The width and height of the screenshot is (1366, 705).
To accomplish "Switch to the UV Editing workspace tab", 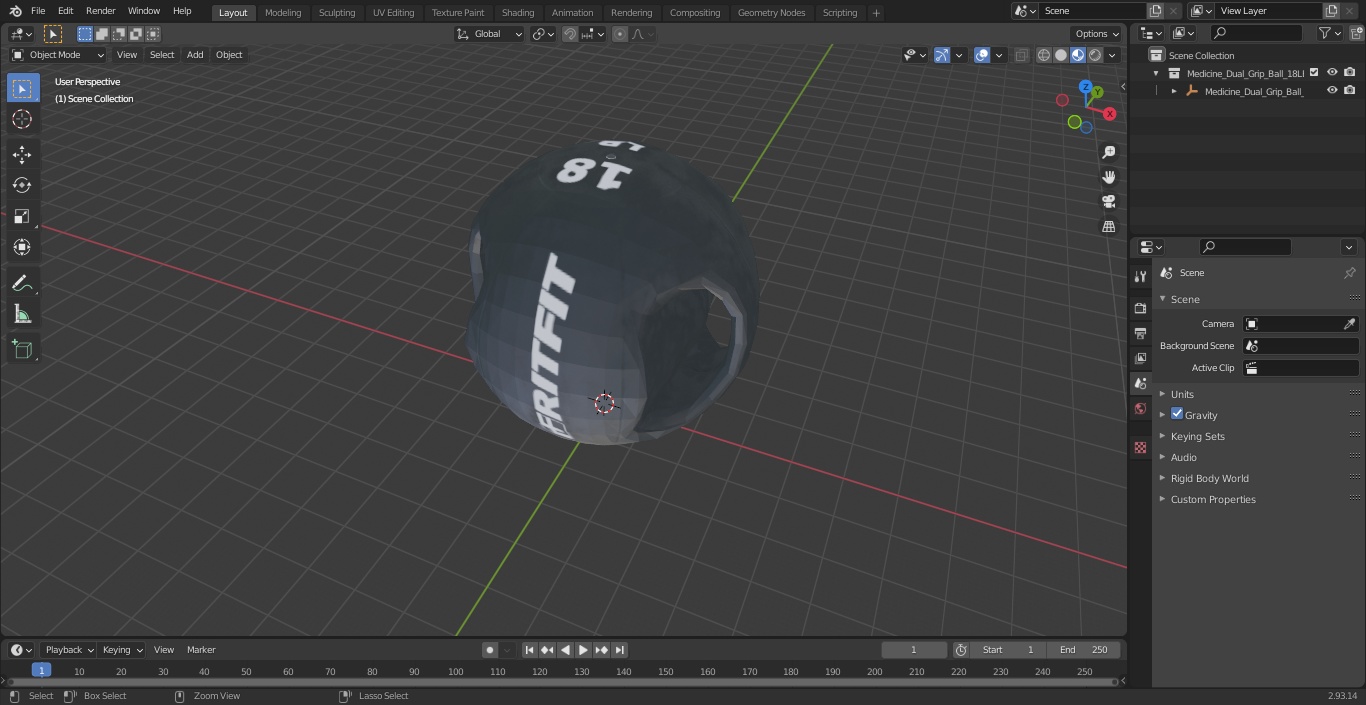I will (x=393, y=13).
